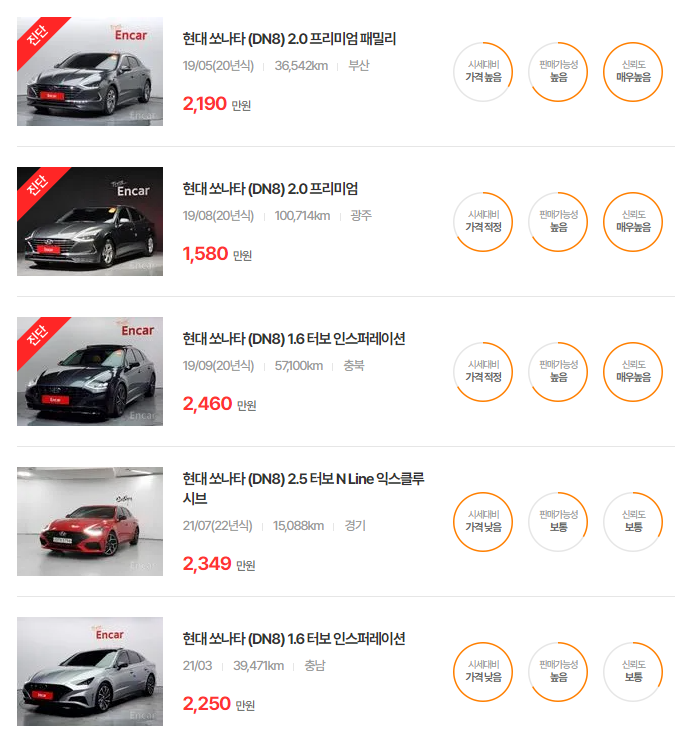The width and height of the screenshot is (675, 738).
Task: Open the 2.5 터보 N Line 익스클루시브 listing title
Action: pos(303,488)
